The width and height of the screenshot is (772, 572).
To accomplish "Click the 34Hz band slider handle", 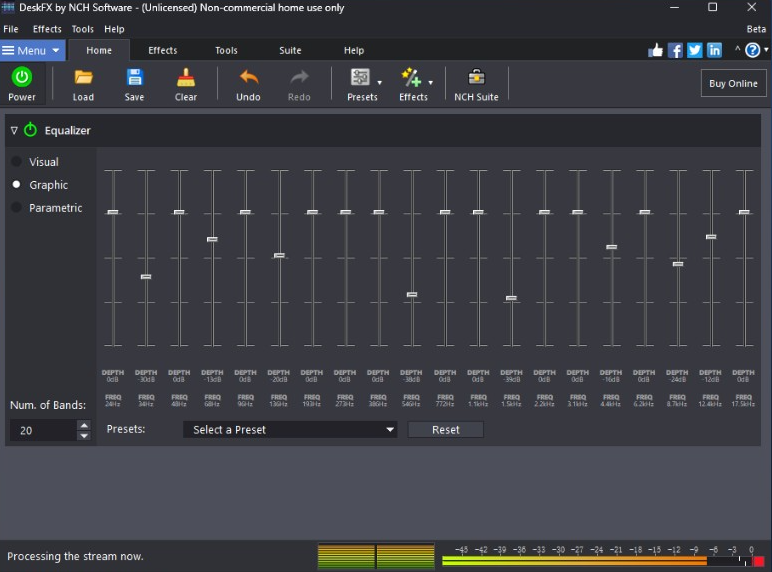I will click(146, 277).
